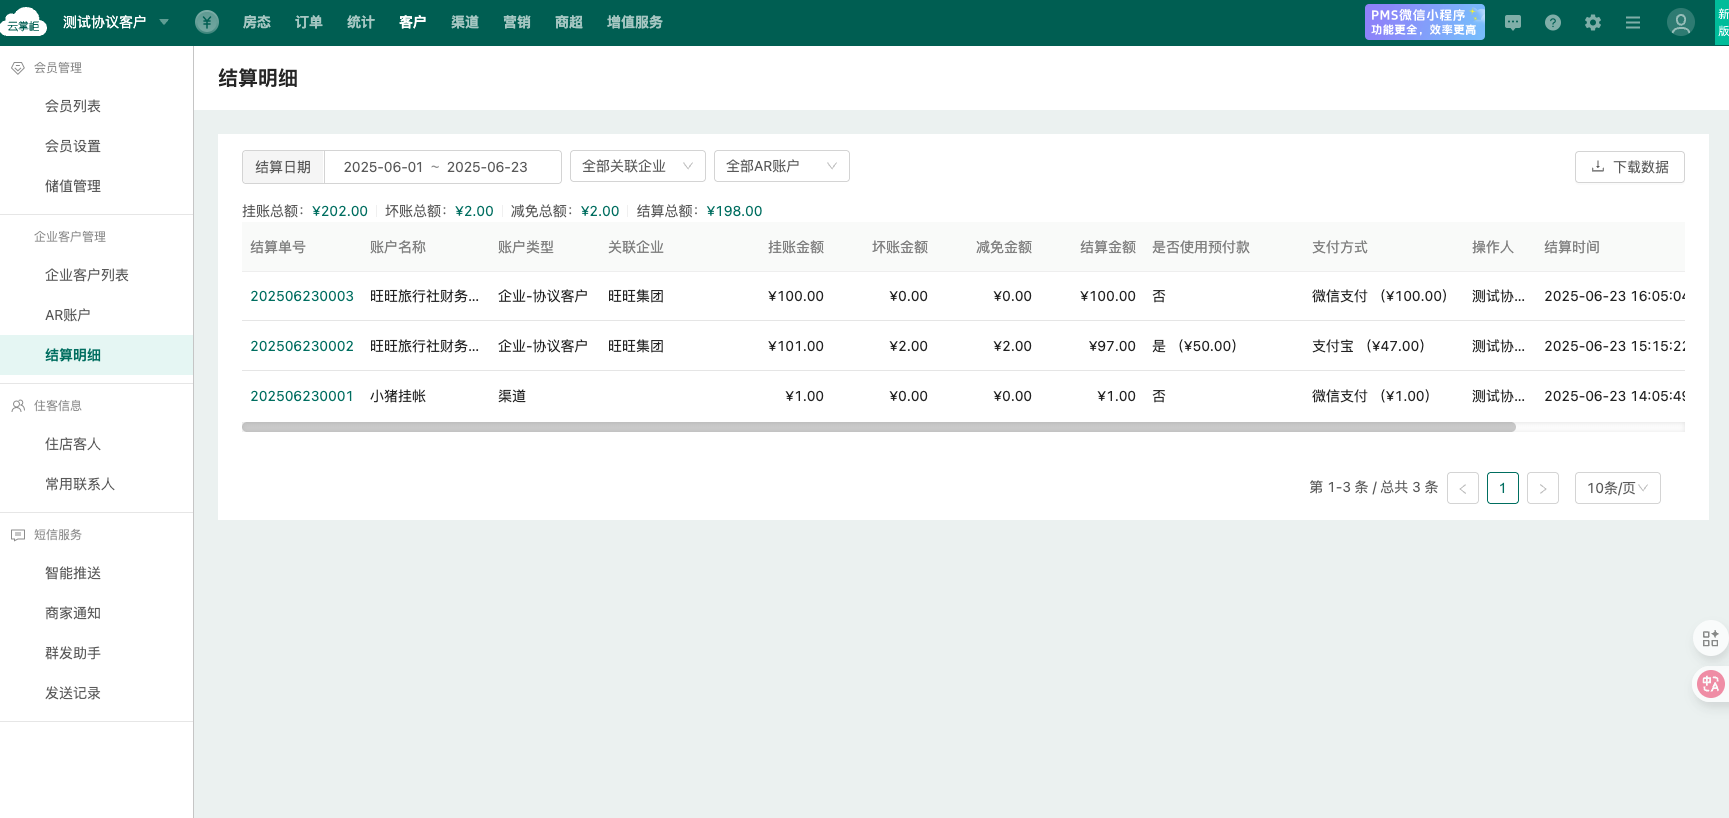The width and height of the screenshot is (1729, 818).
Task: Open the 全部关联企业 dropdown
Action: point(638,166)
